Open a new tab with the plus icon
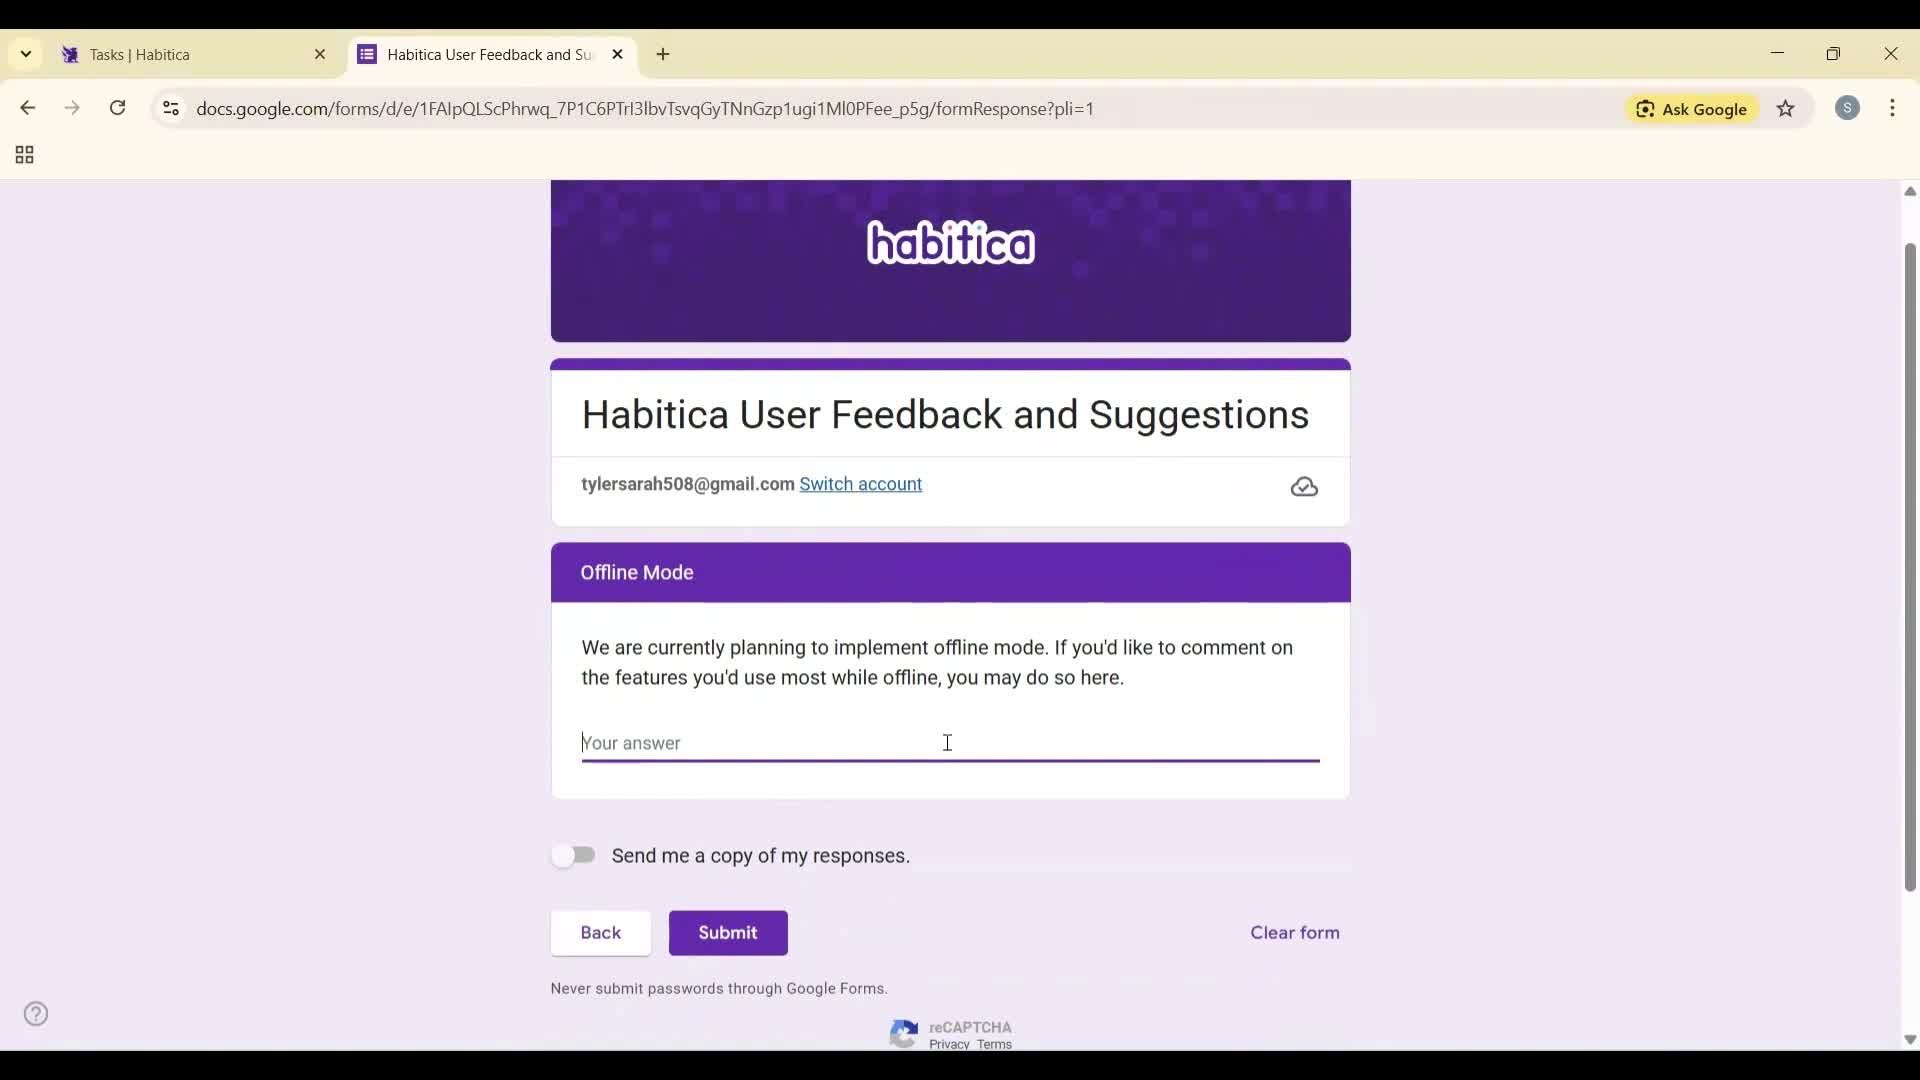 663,55
